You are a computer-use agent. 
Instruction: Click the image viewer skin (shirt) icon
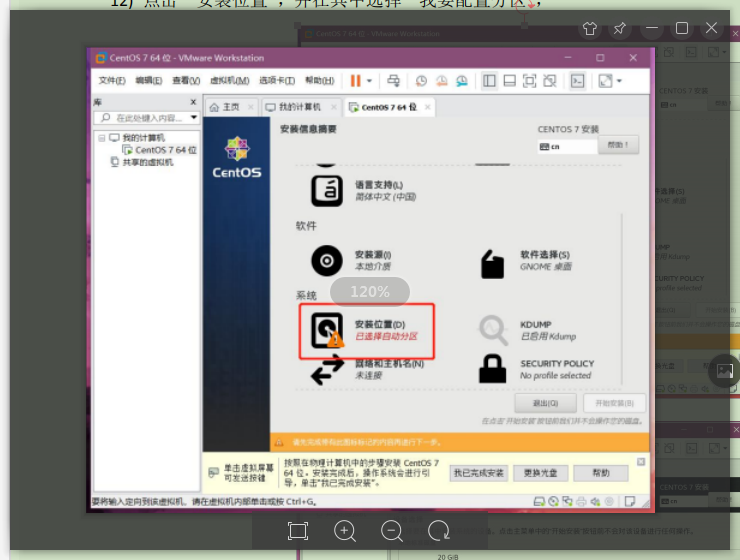pyautogui.click(x=589, y=29)
